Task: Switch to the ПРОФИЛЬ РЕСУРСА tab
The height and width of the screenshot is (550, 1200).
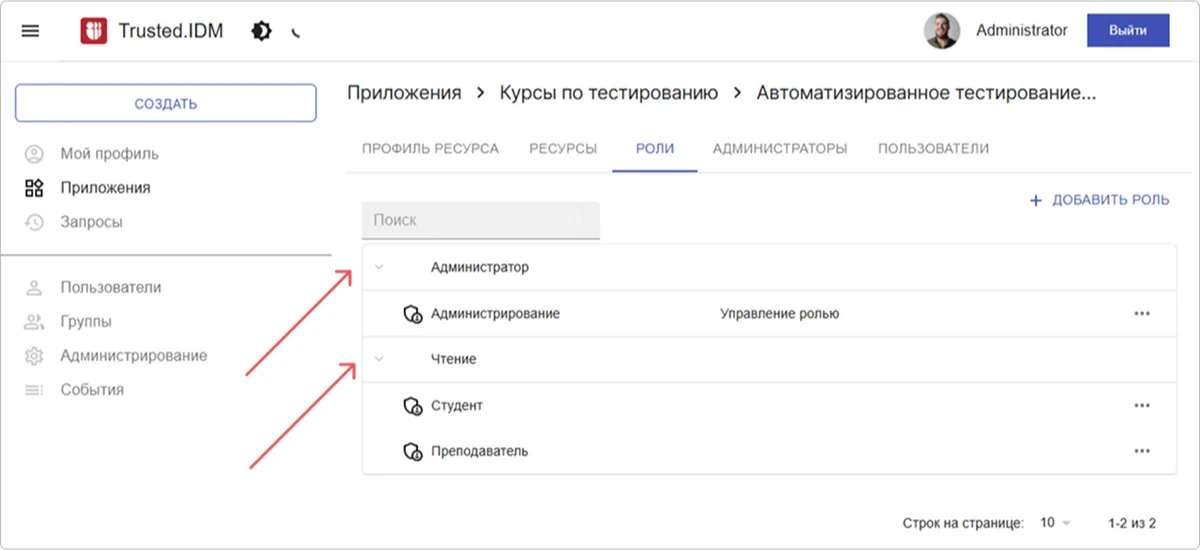Action: point(430,148)
